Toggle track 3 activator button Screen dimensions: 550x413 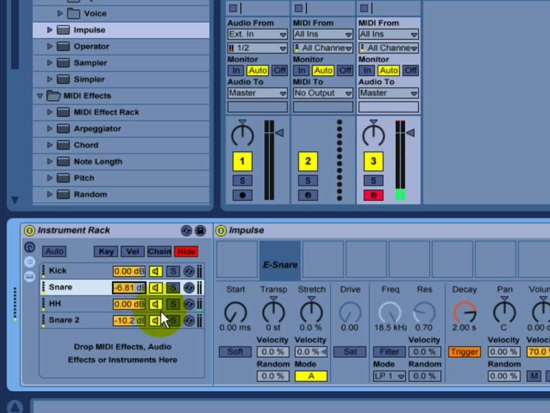374,161
